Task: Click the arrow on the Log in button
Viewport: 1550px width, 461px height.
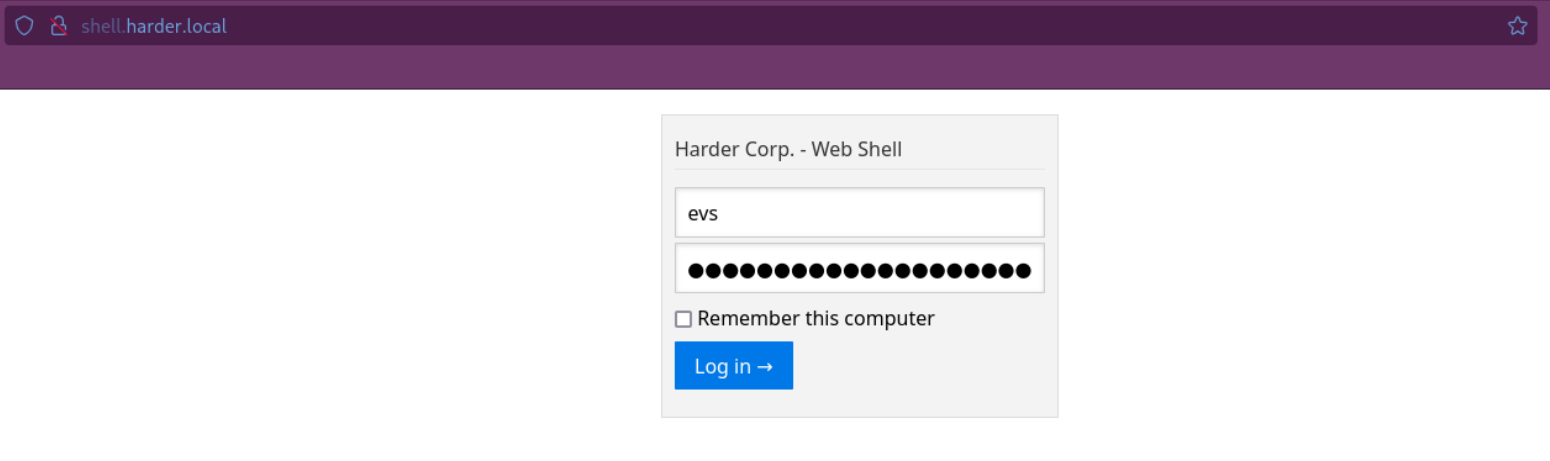Action: (x=765, y=366)
